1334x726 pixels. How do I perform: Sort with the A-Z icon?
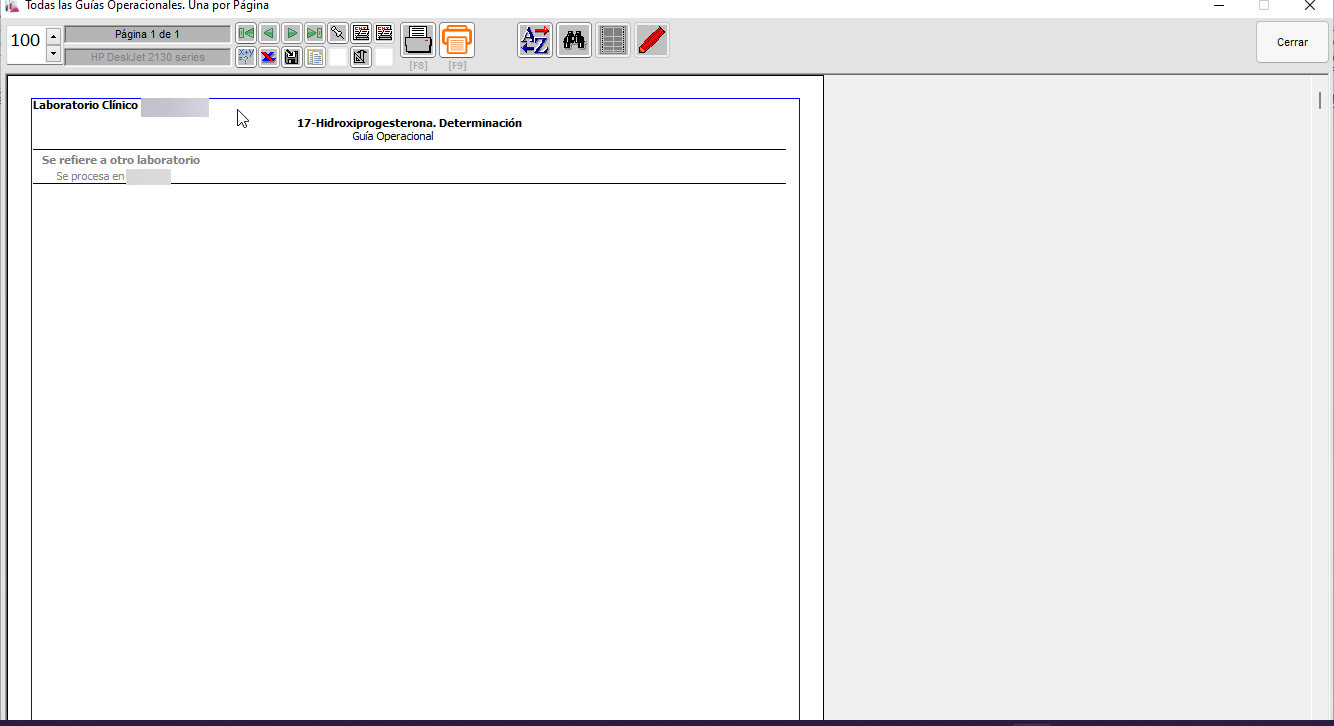click(x=535, y=41)
